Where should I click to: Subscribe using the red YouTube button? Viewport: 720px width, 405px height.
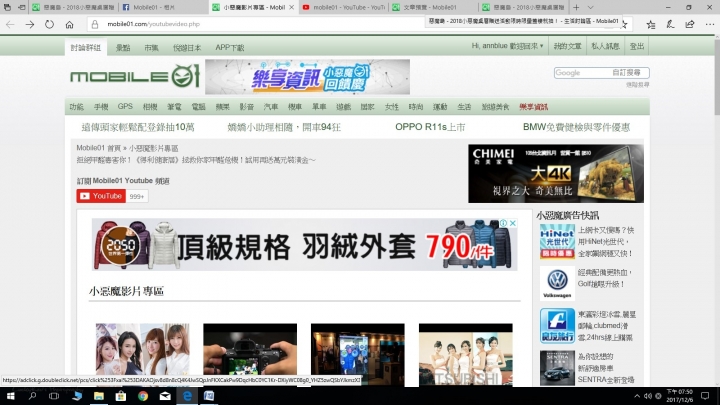coord(101,196)
